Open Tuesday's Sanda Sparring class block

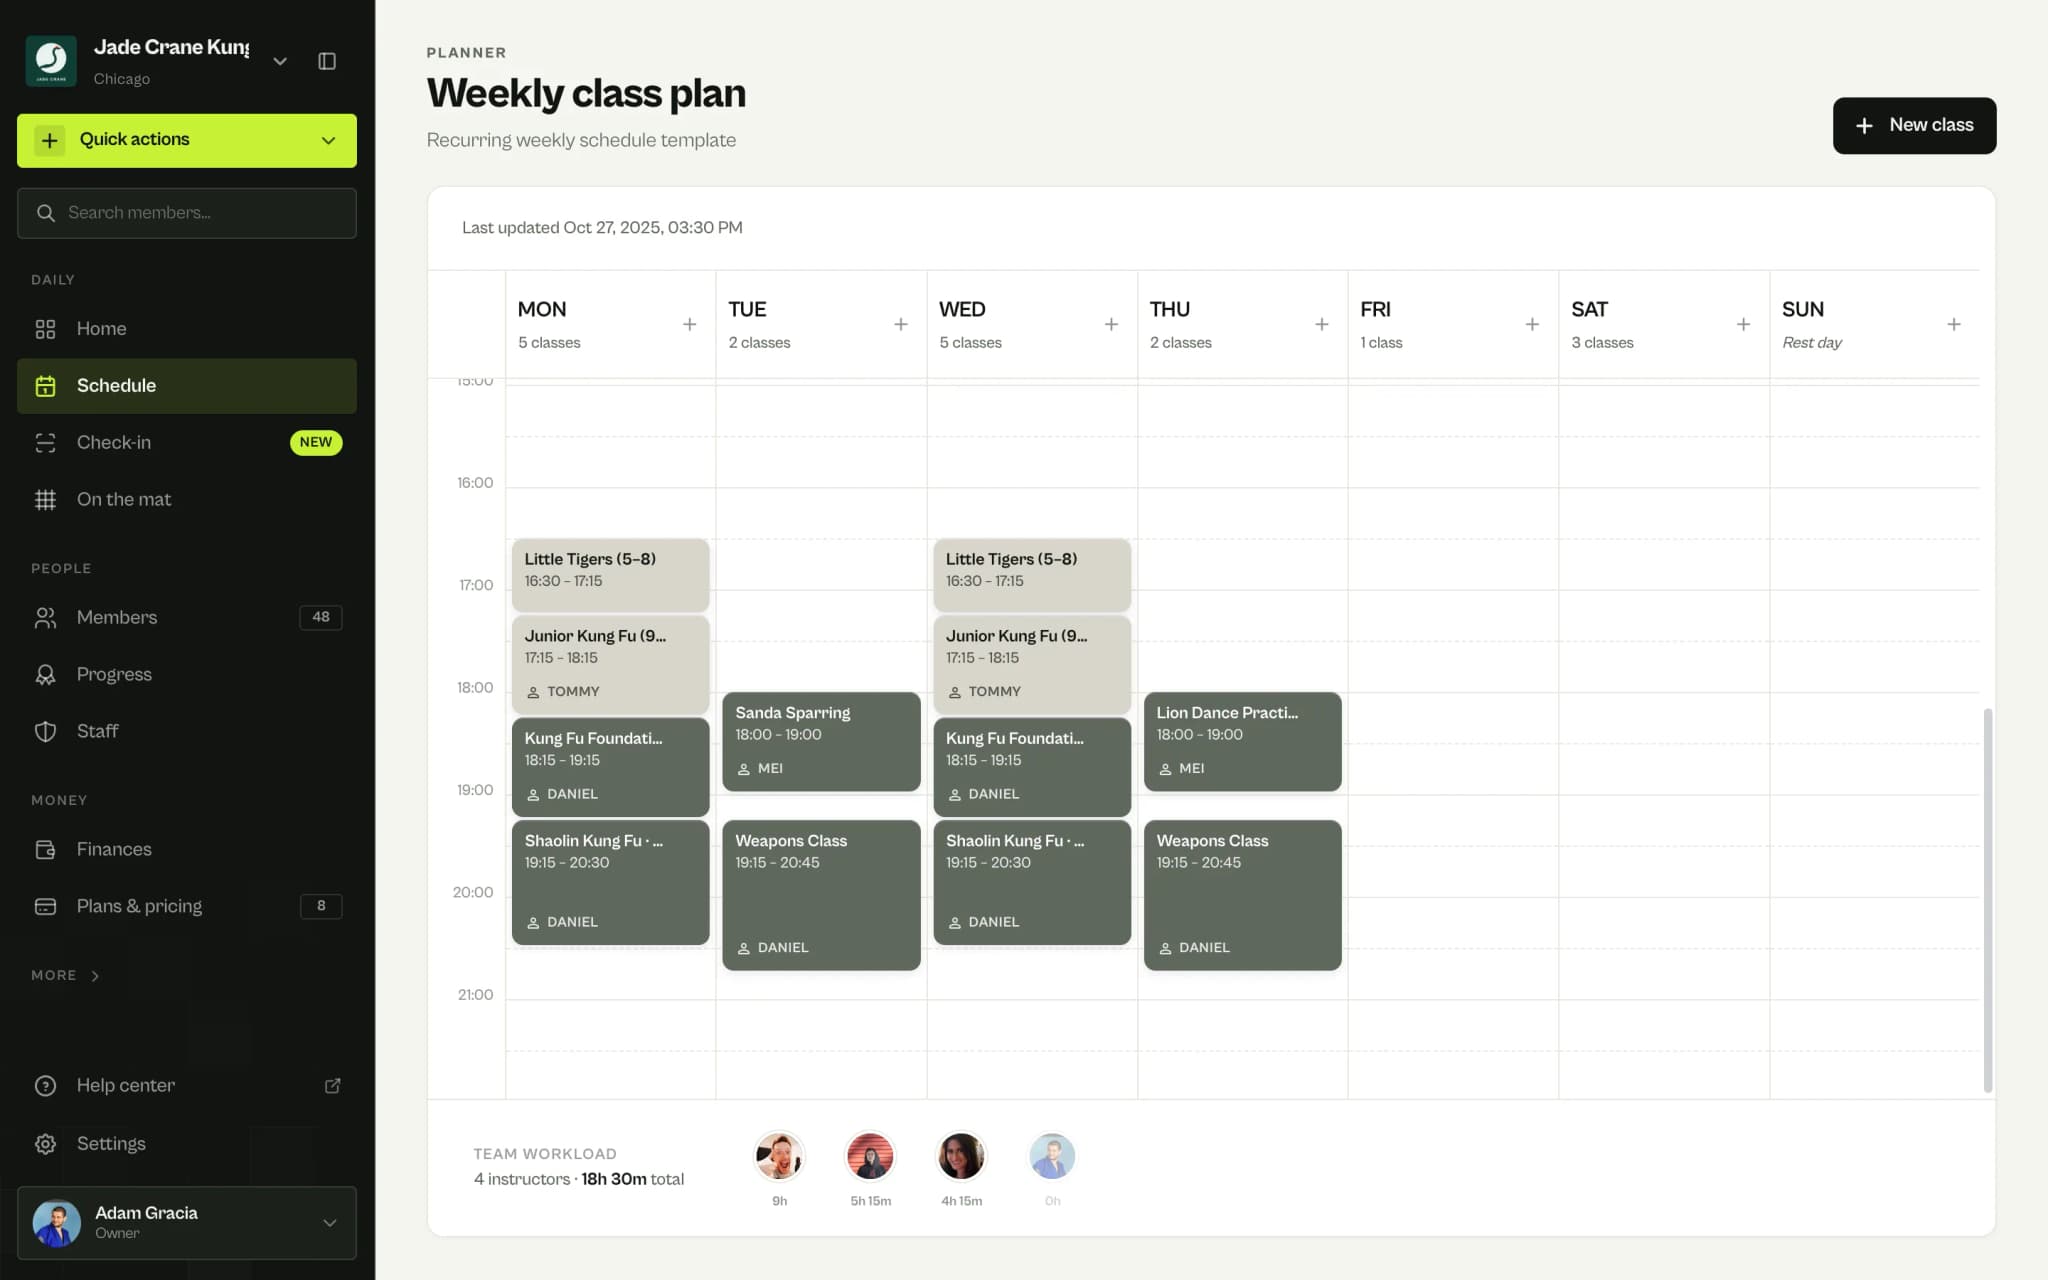pyautogui.click(x=821, y=741)
